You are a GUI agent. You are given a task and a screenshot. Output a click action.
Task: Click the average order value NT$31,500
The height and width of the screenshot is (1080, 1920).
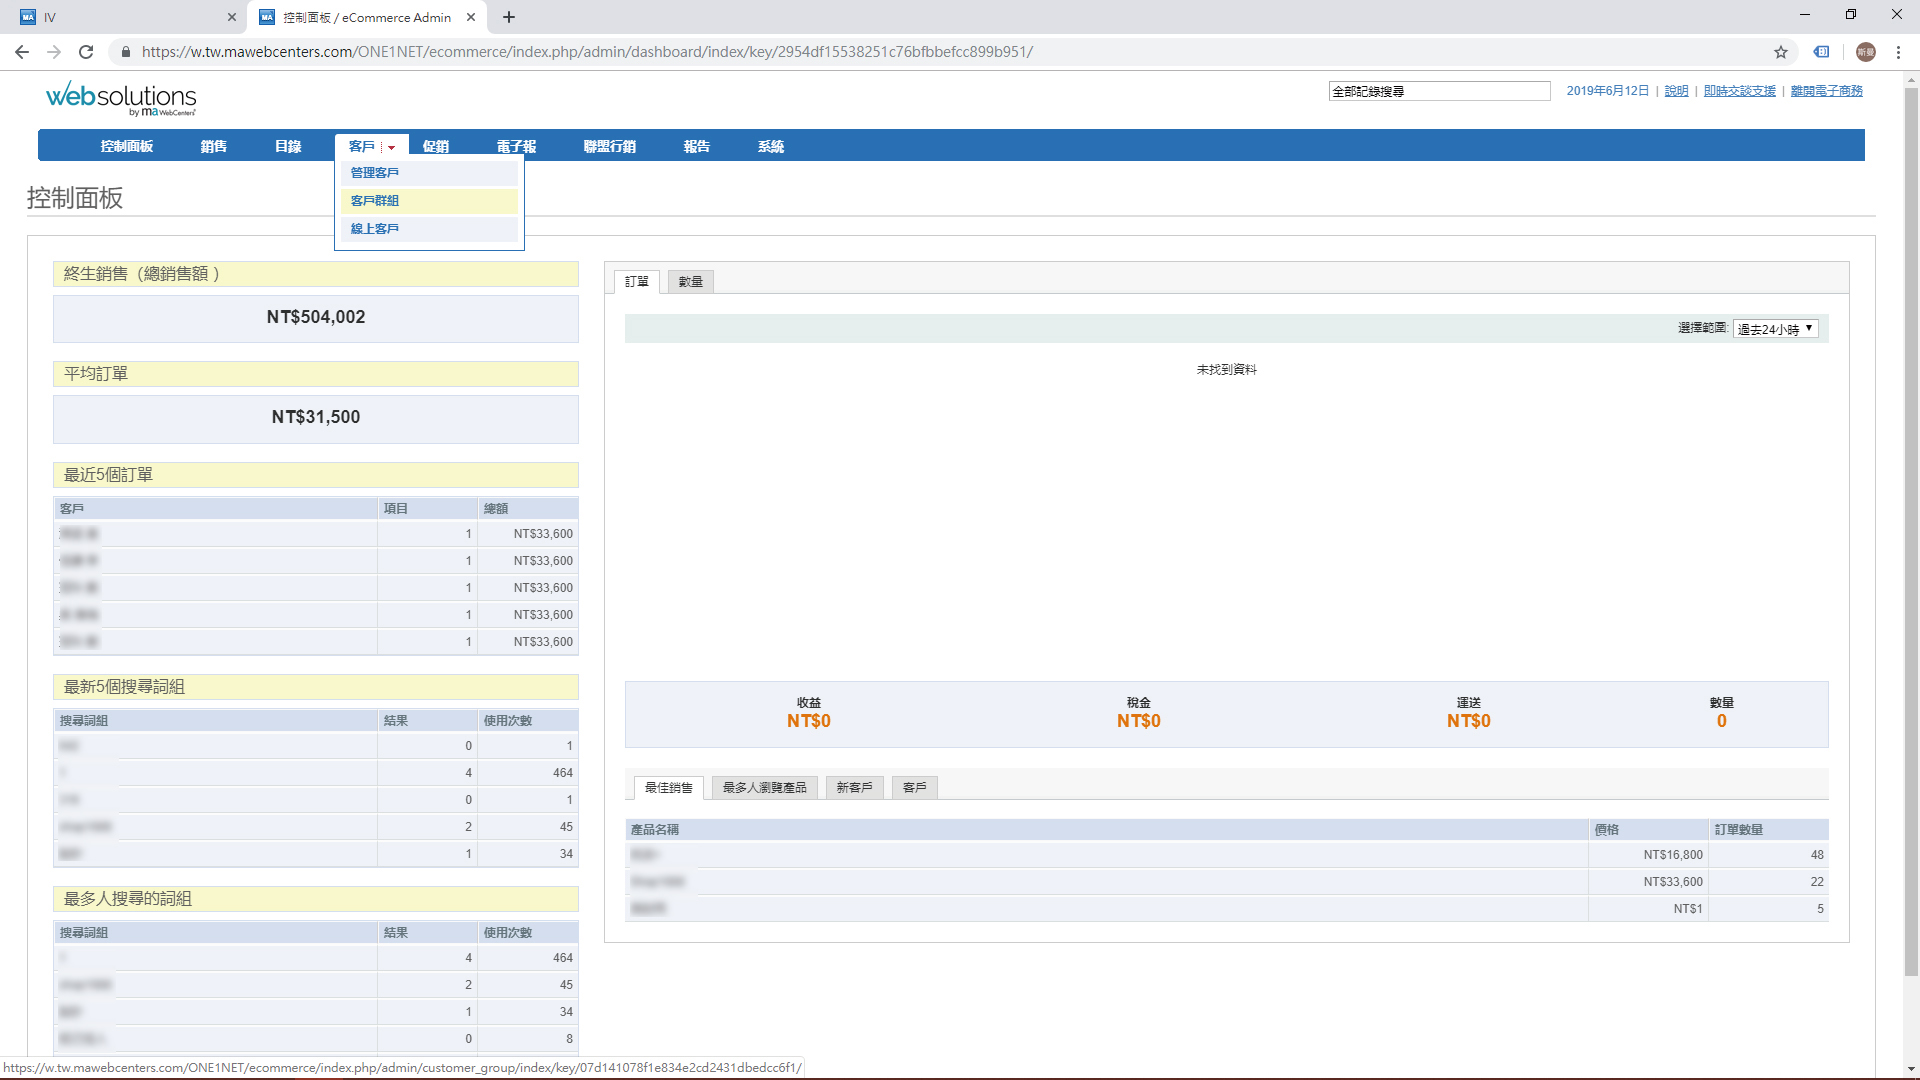(316, 418)
